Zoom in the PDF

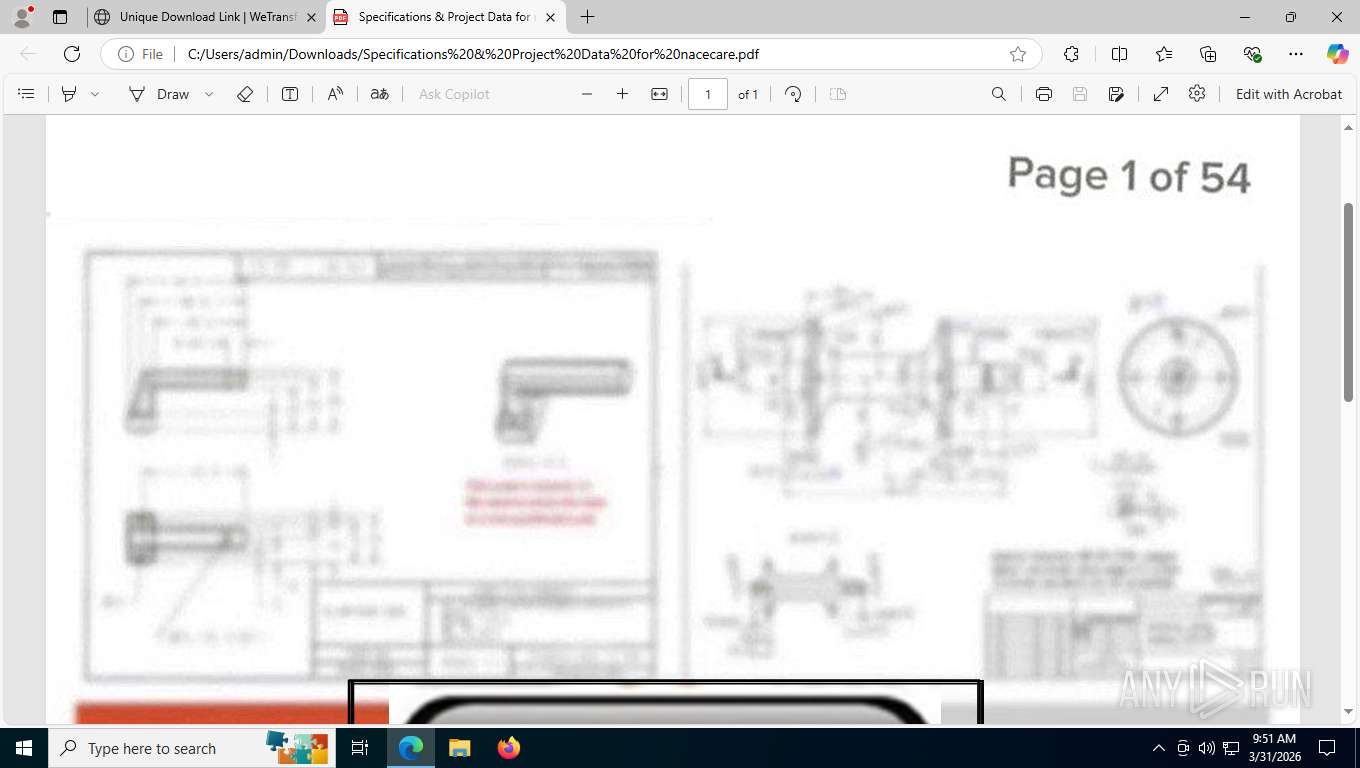622,94
